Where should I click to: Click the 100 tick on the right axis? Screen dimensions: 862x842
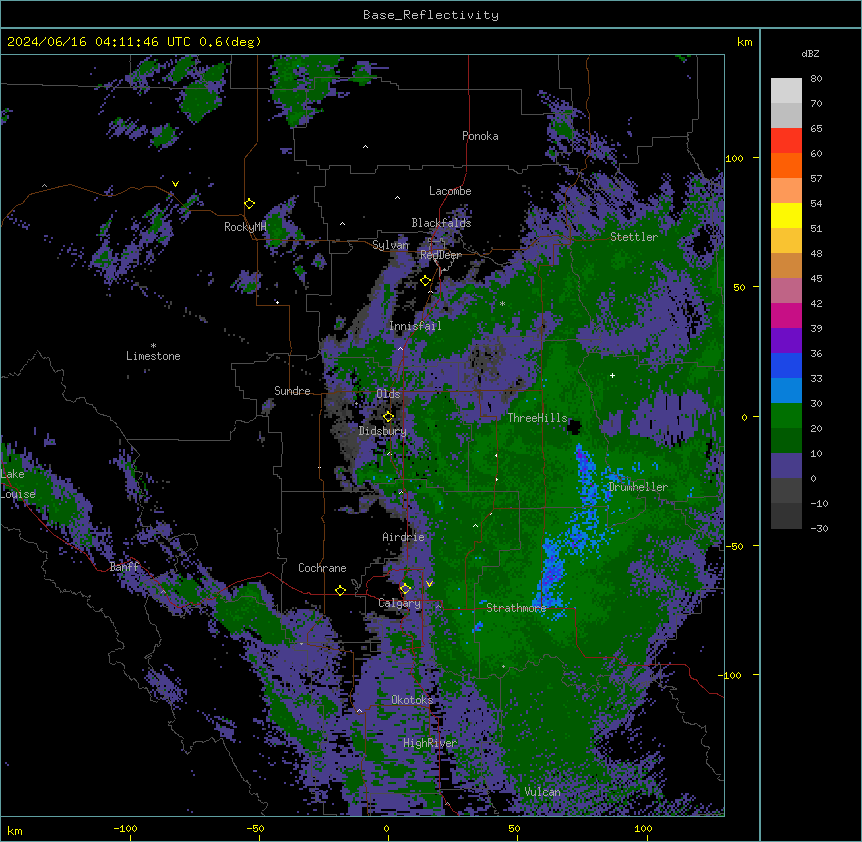click(x=734, y=158)
